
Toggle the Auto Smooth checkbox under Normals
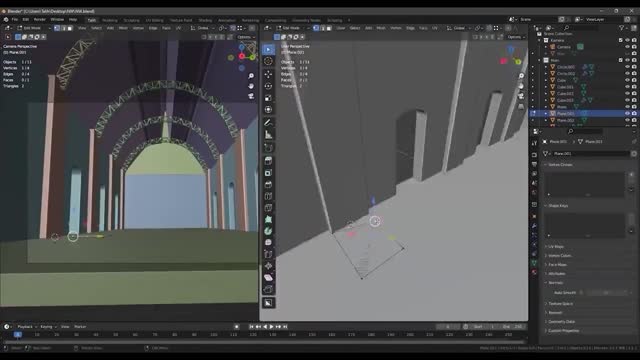[581, 293]
